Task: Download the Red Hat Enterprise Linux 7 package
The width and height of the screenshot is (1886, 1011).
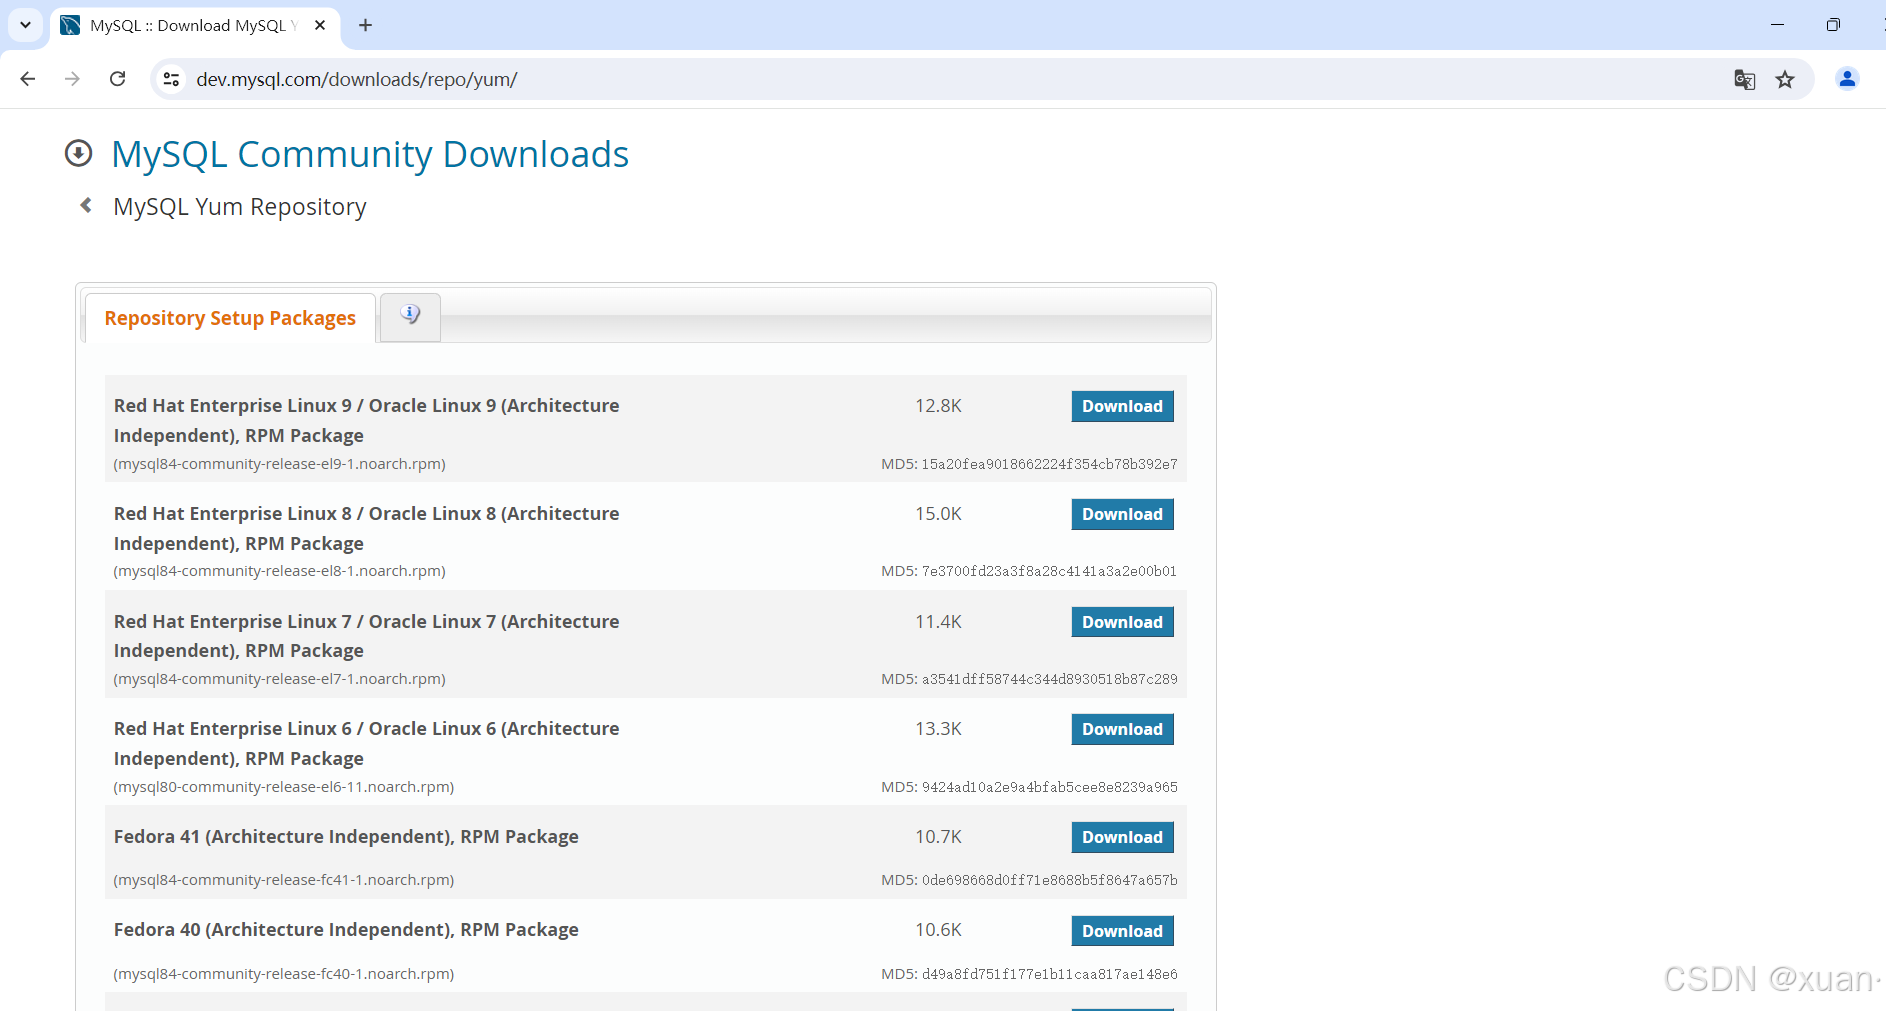Action: point(1122,622)
